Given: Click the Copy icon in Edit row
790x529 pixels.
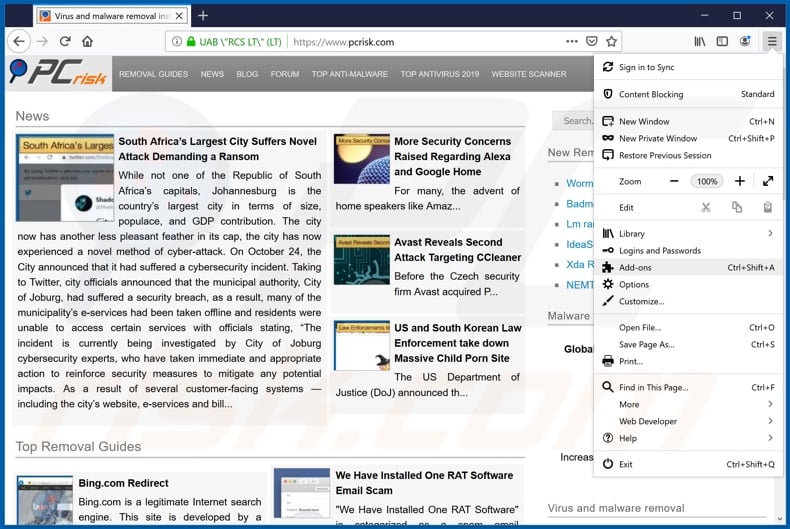Looking at the screenshot, I should coord(737,208).
